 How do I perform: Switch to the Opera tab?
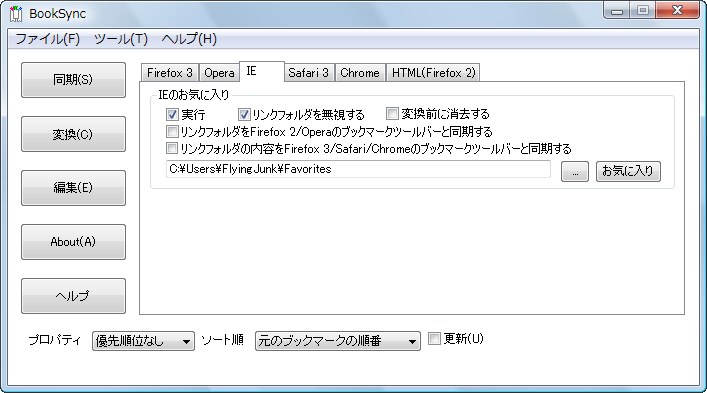coord(219,73)
